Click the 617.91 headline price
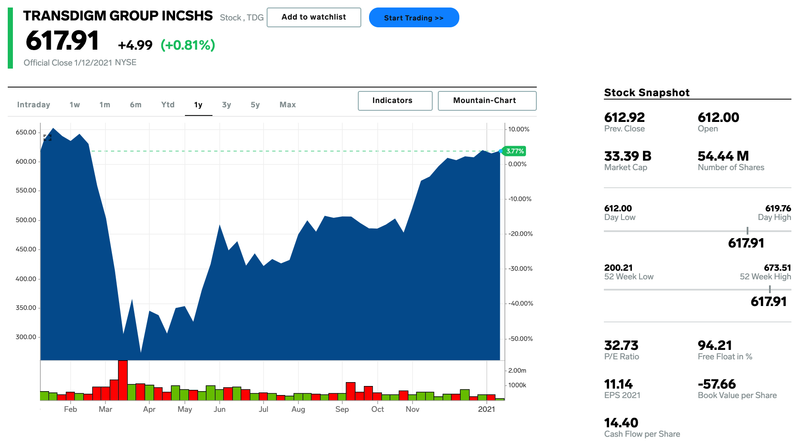Viewport: 800px width, 446px height. coord(62,41)
